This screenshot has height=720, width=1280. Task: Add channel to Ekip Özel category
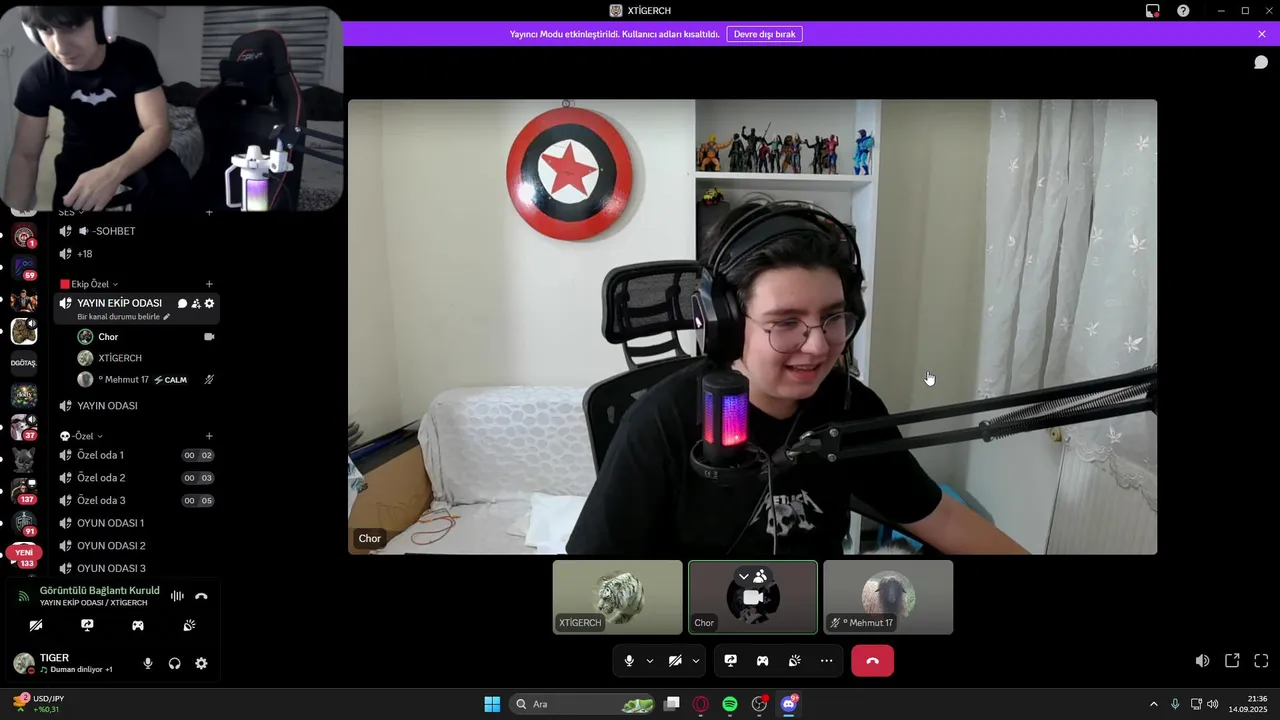point(209,284)
